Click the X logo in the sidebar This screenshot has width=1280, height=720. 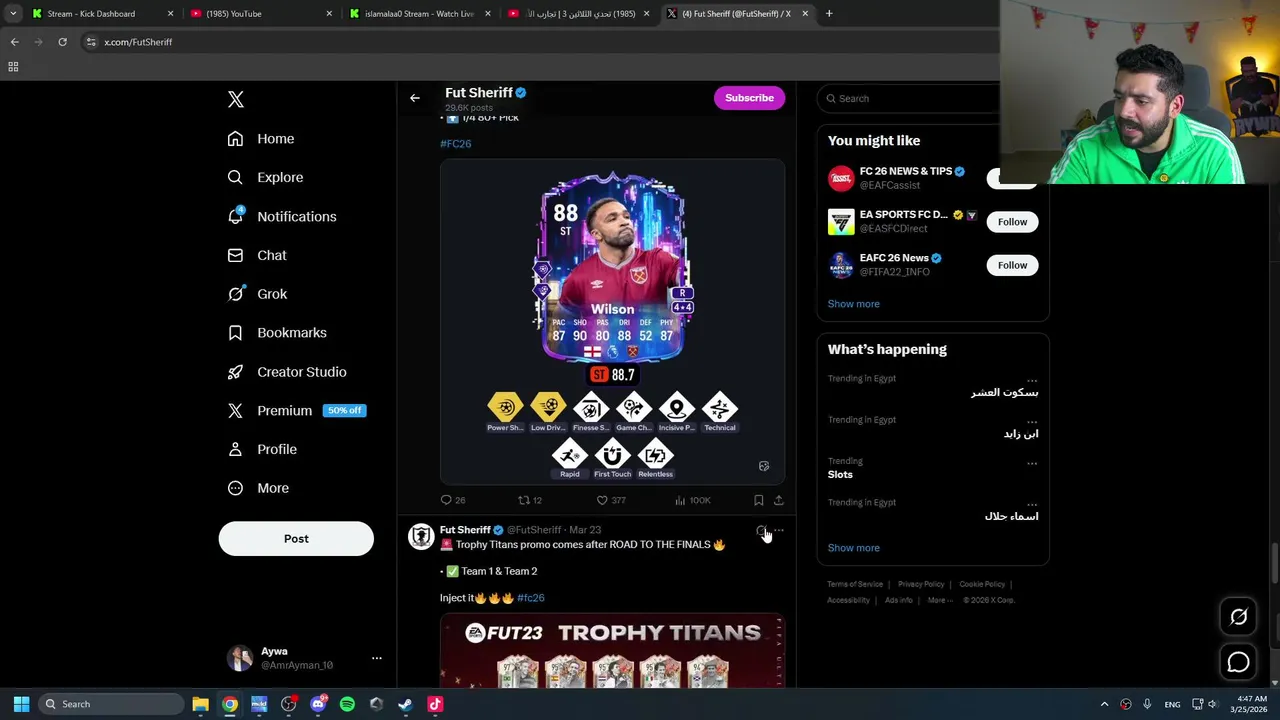235,99
